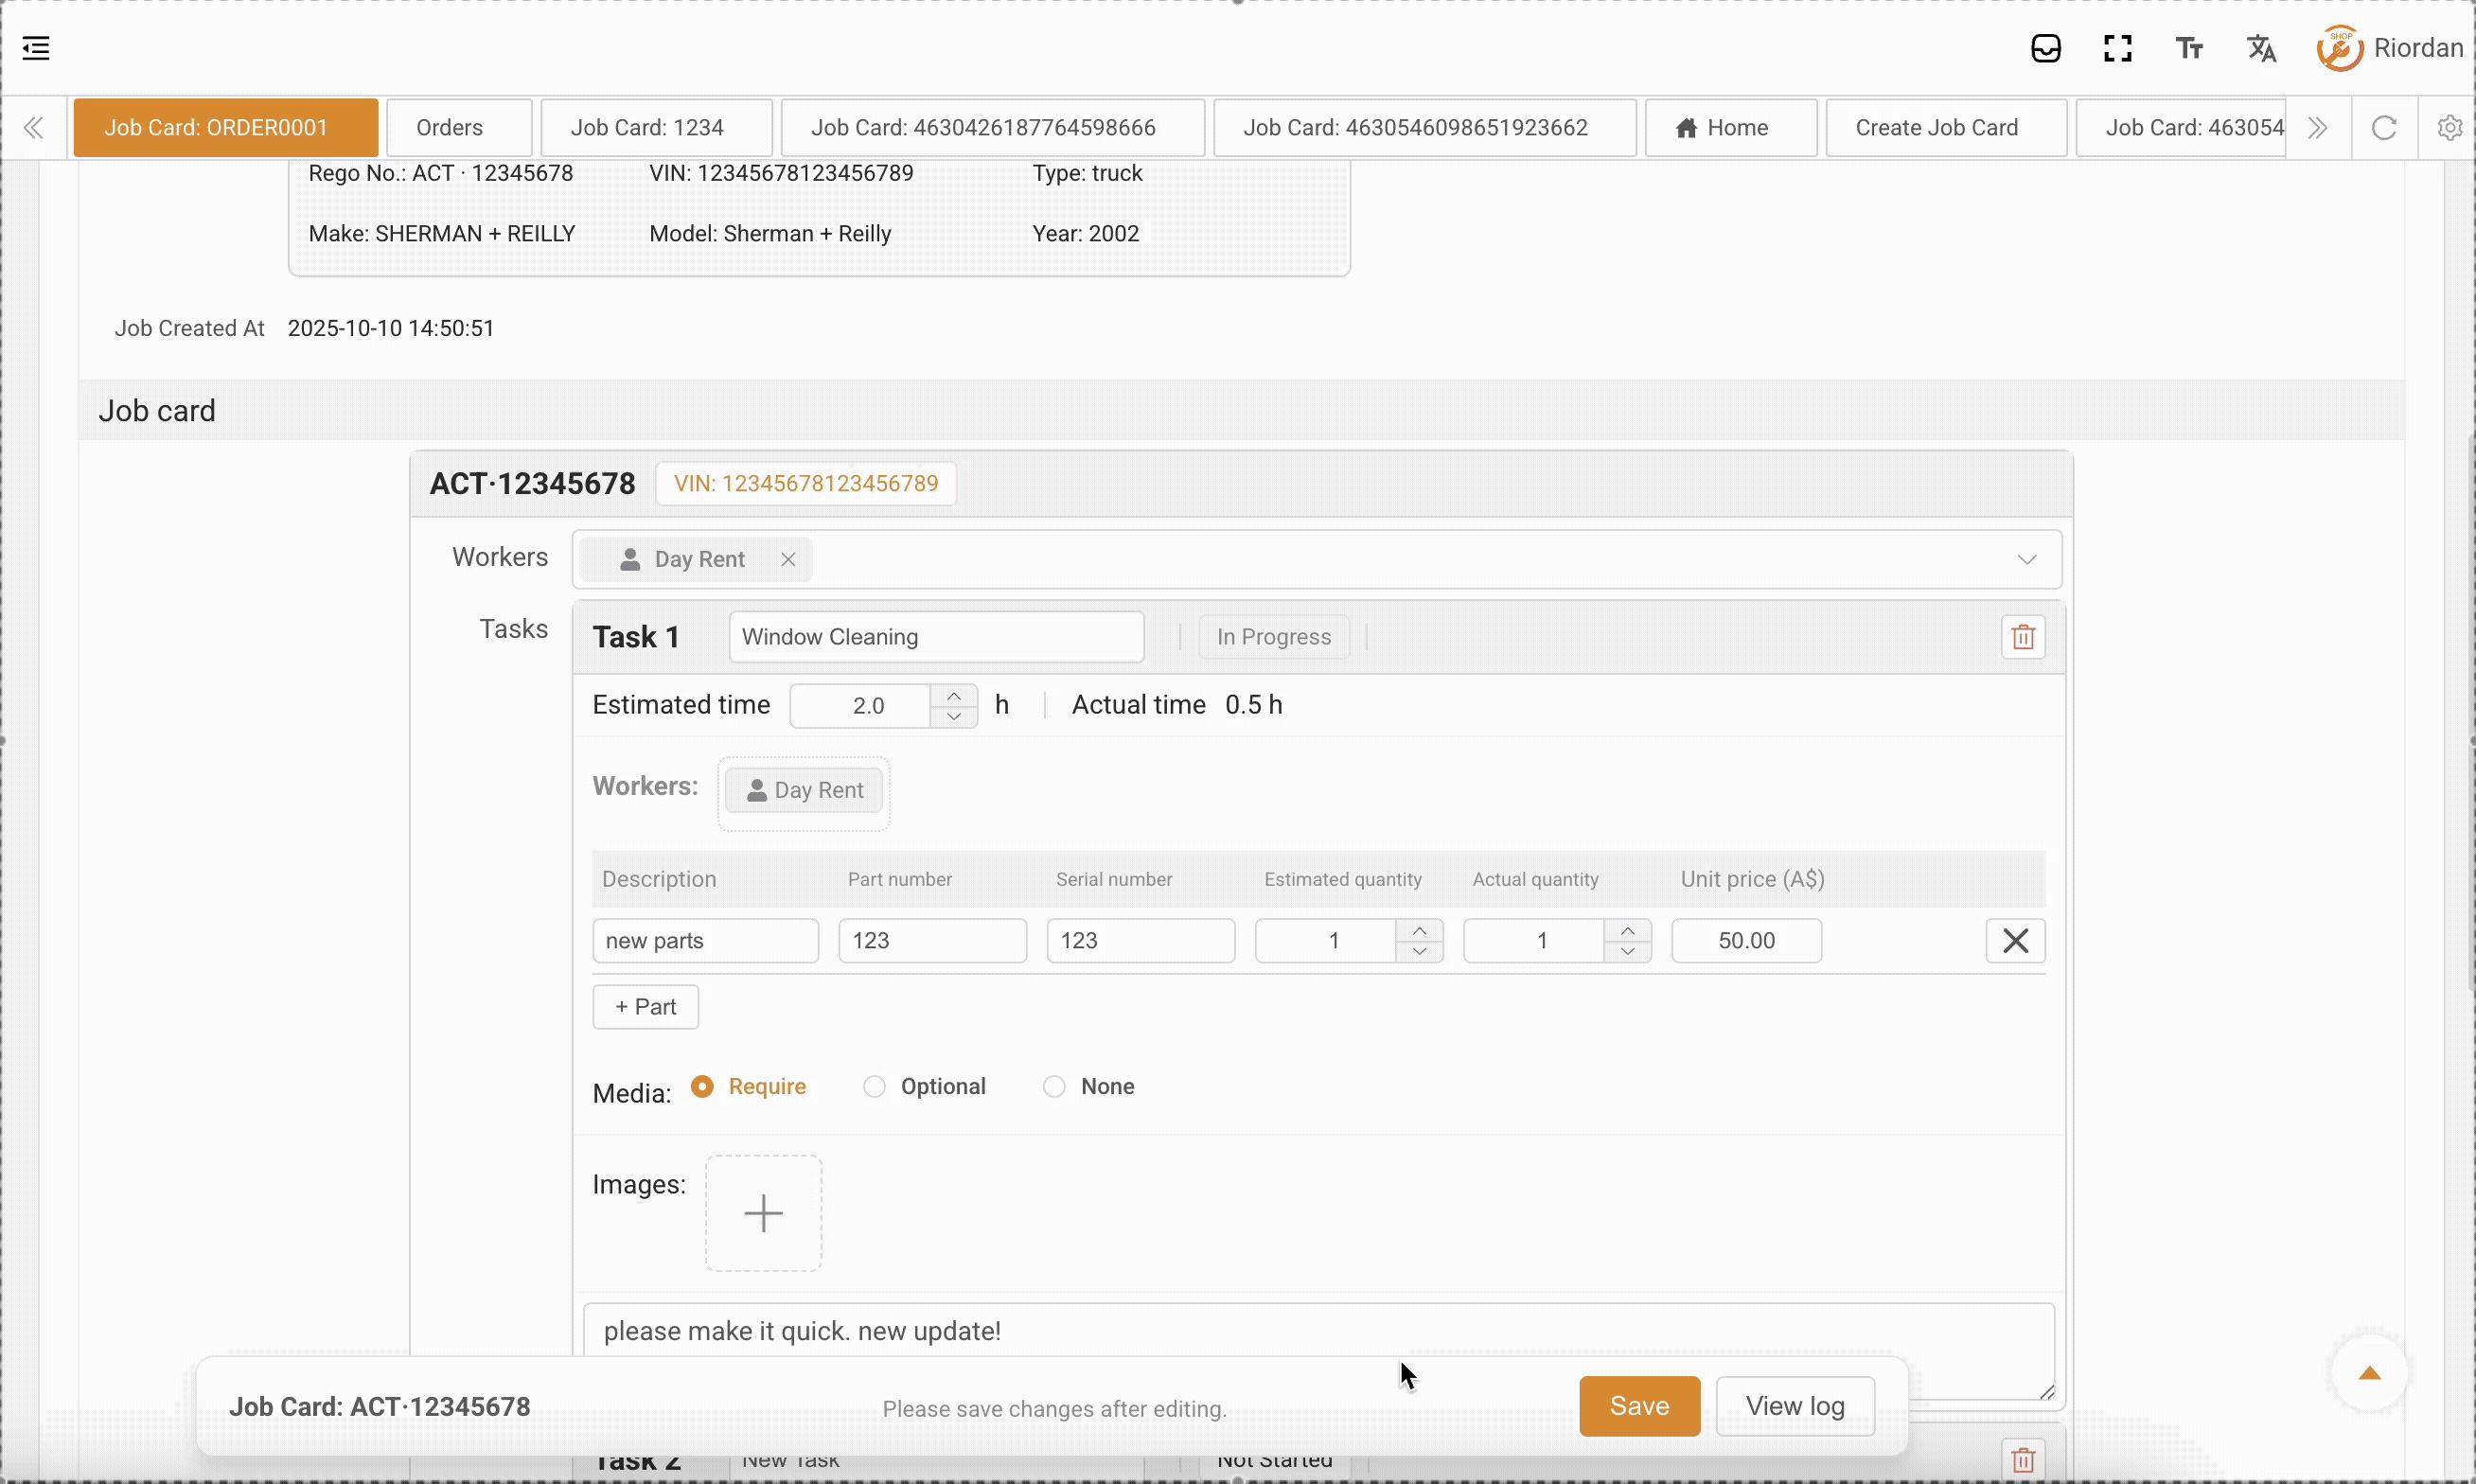
Task: Open the translate language icon
Action: coord(2261,47)
